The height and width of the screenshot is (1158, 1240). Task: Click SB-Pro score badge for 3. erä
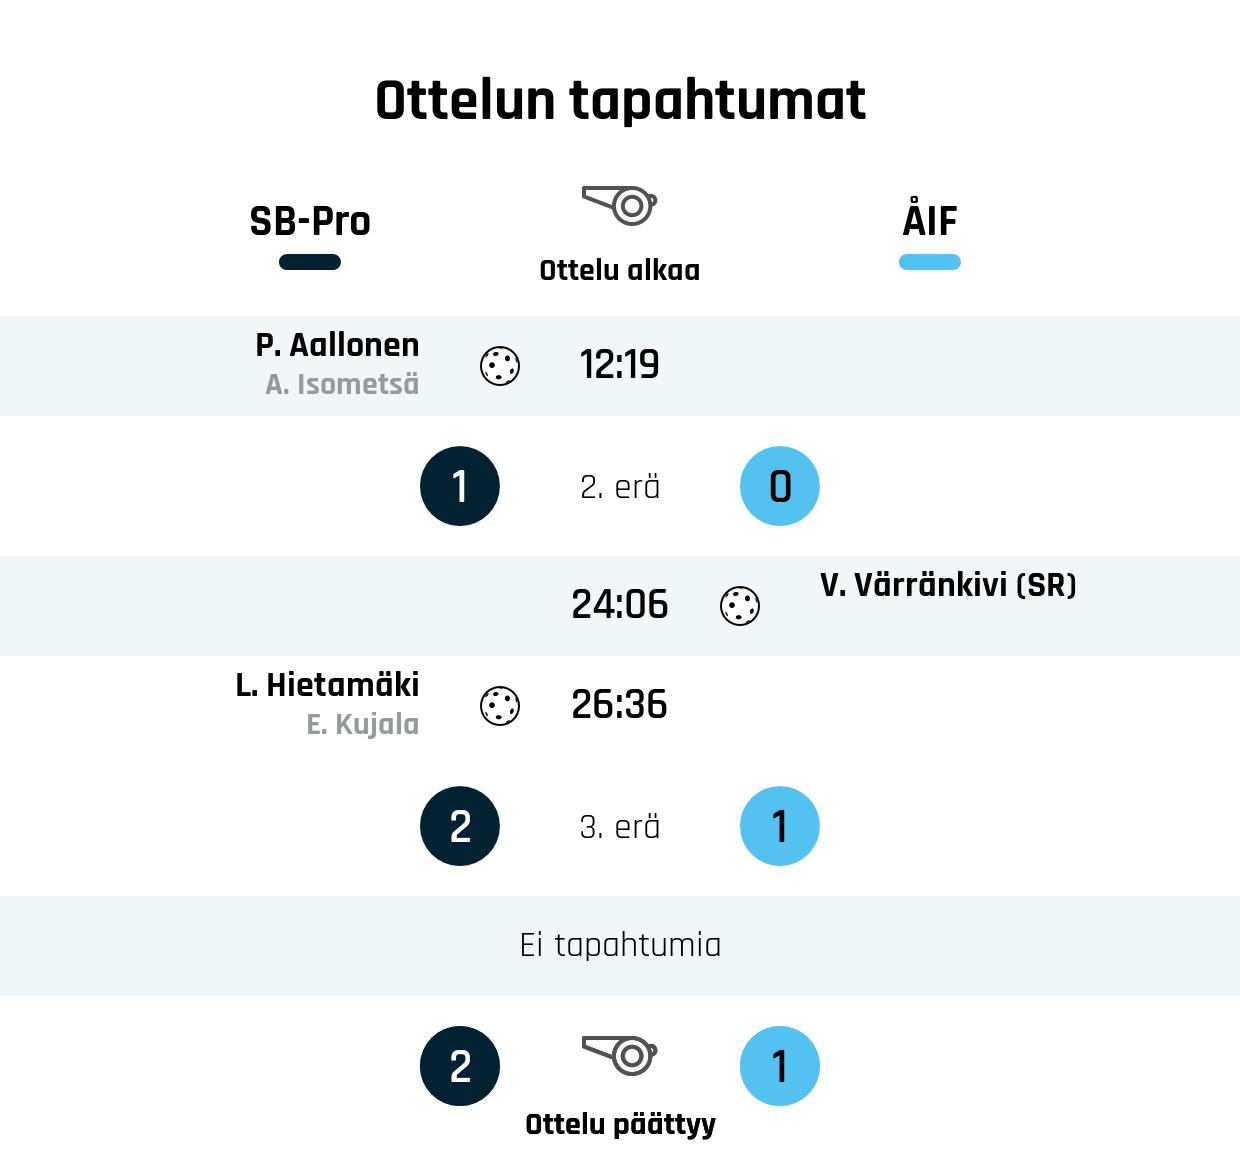pos(460,826)
